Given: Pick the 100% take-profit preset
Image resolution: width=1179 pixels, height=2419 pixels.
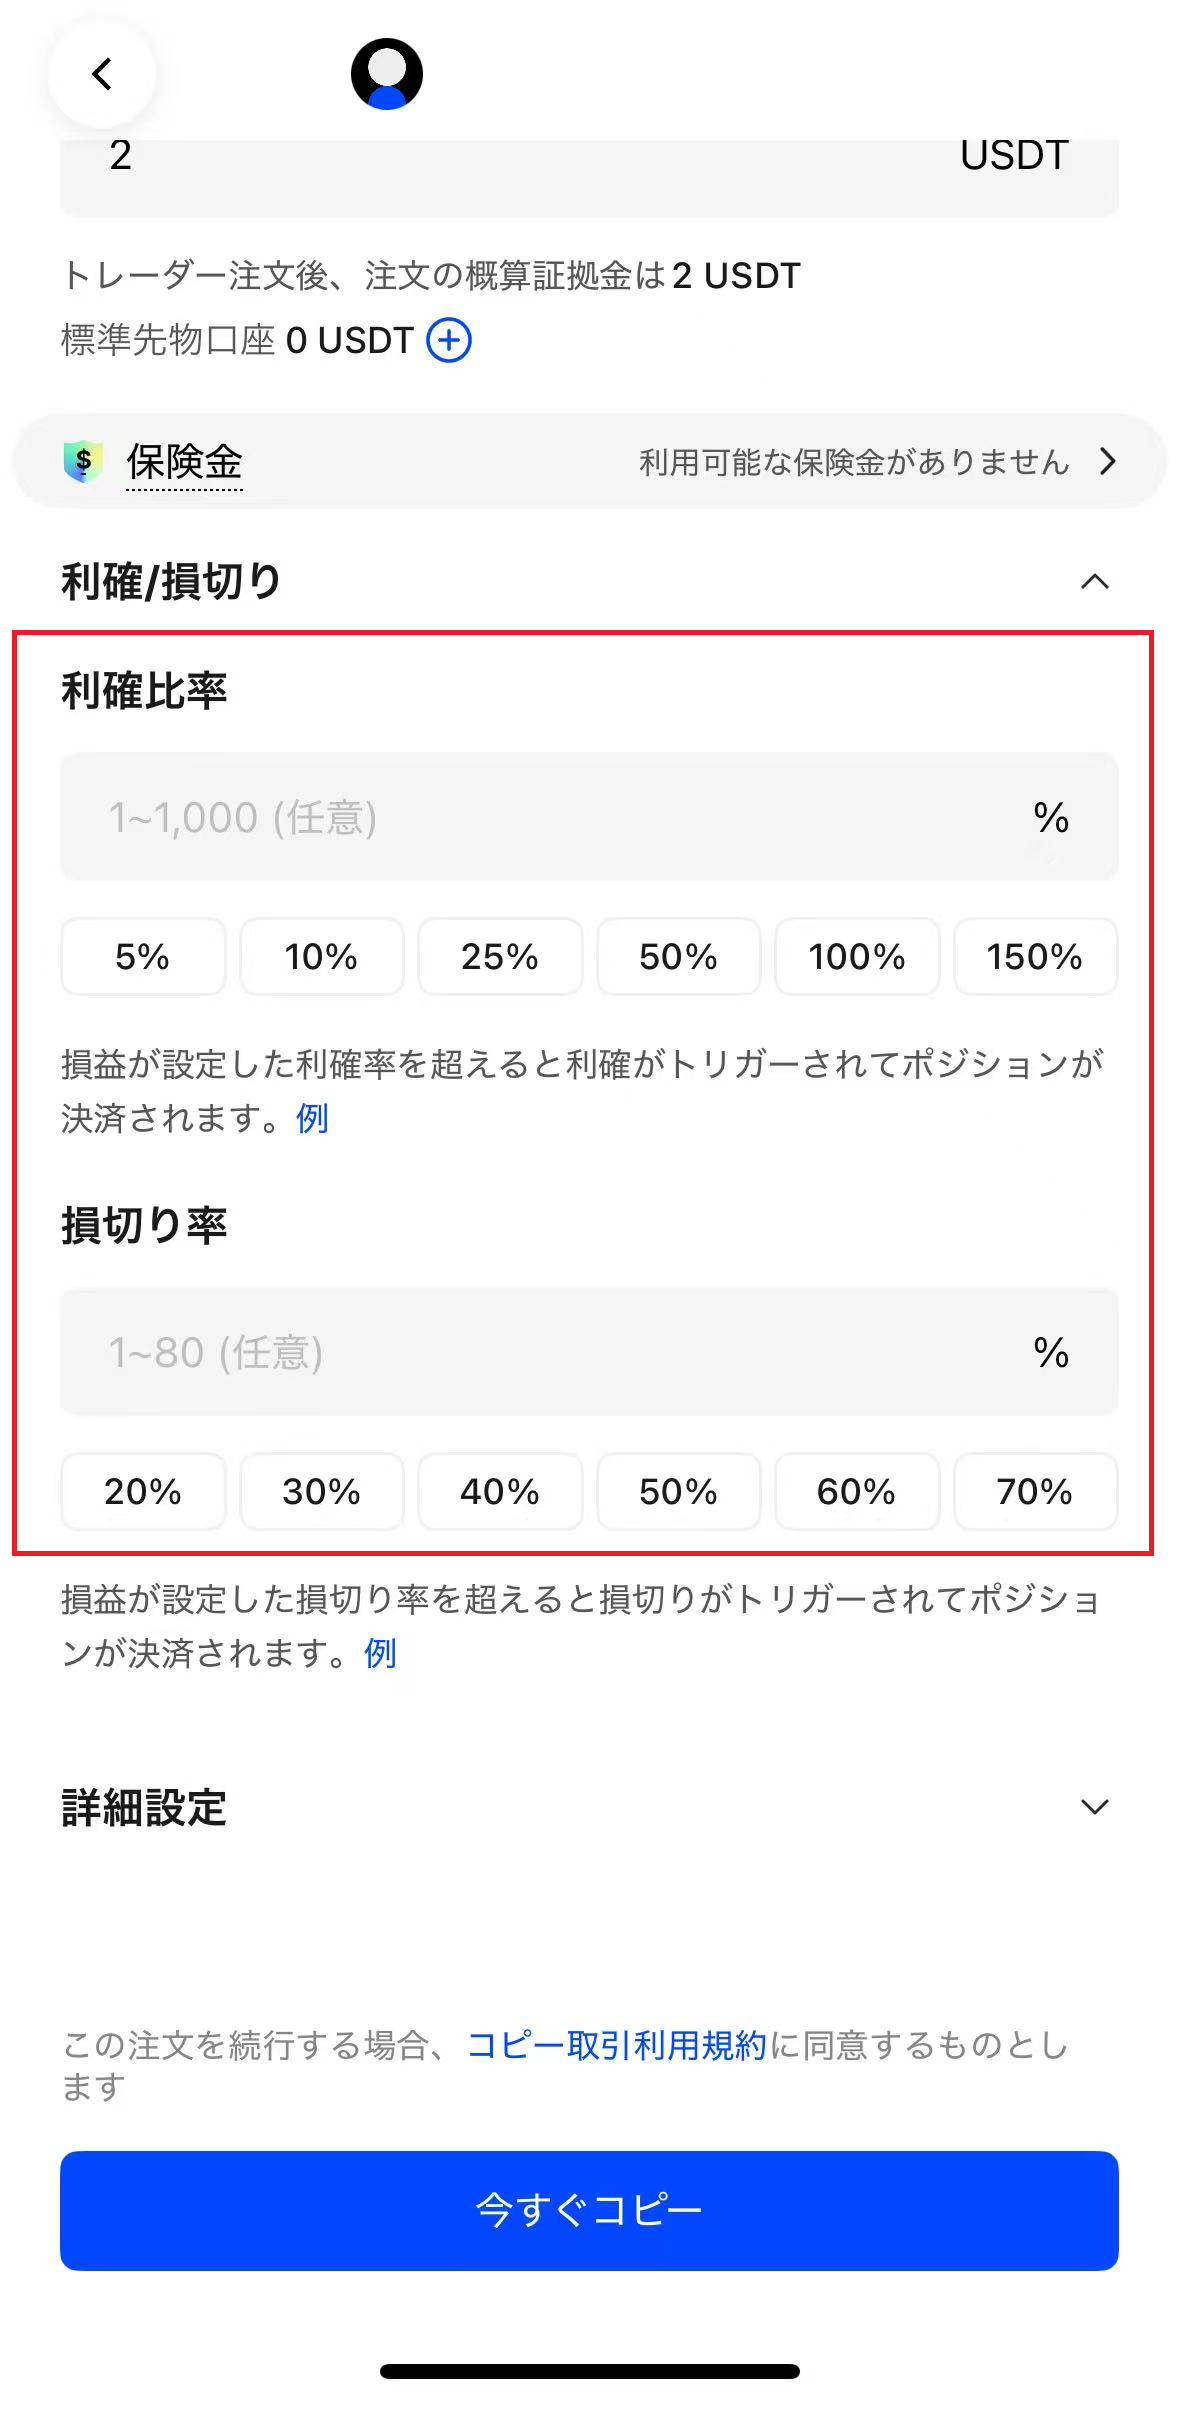Looking at the screenshot, I should (857, 957).
